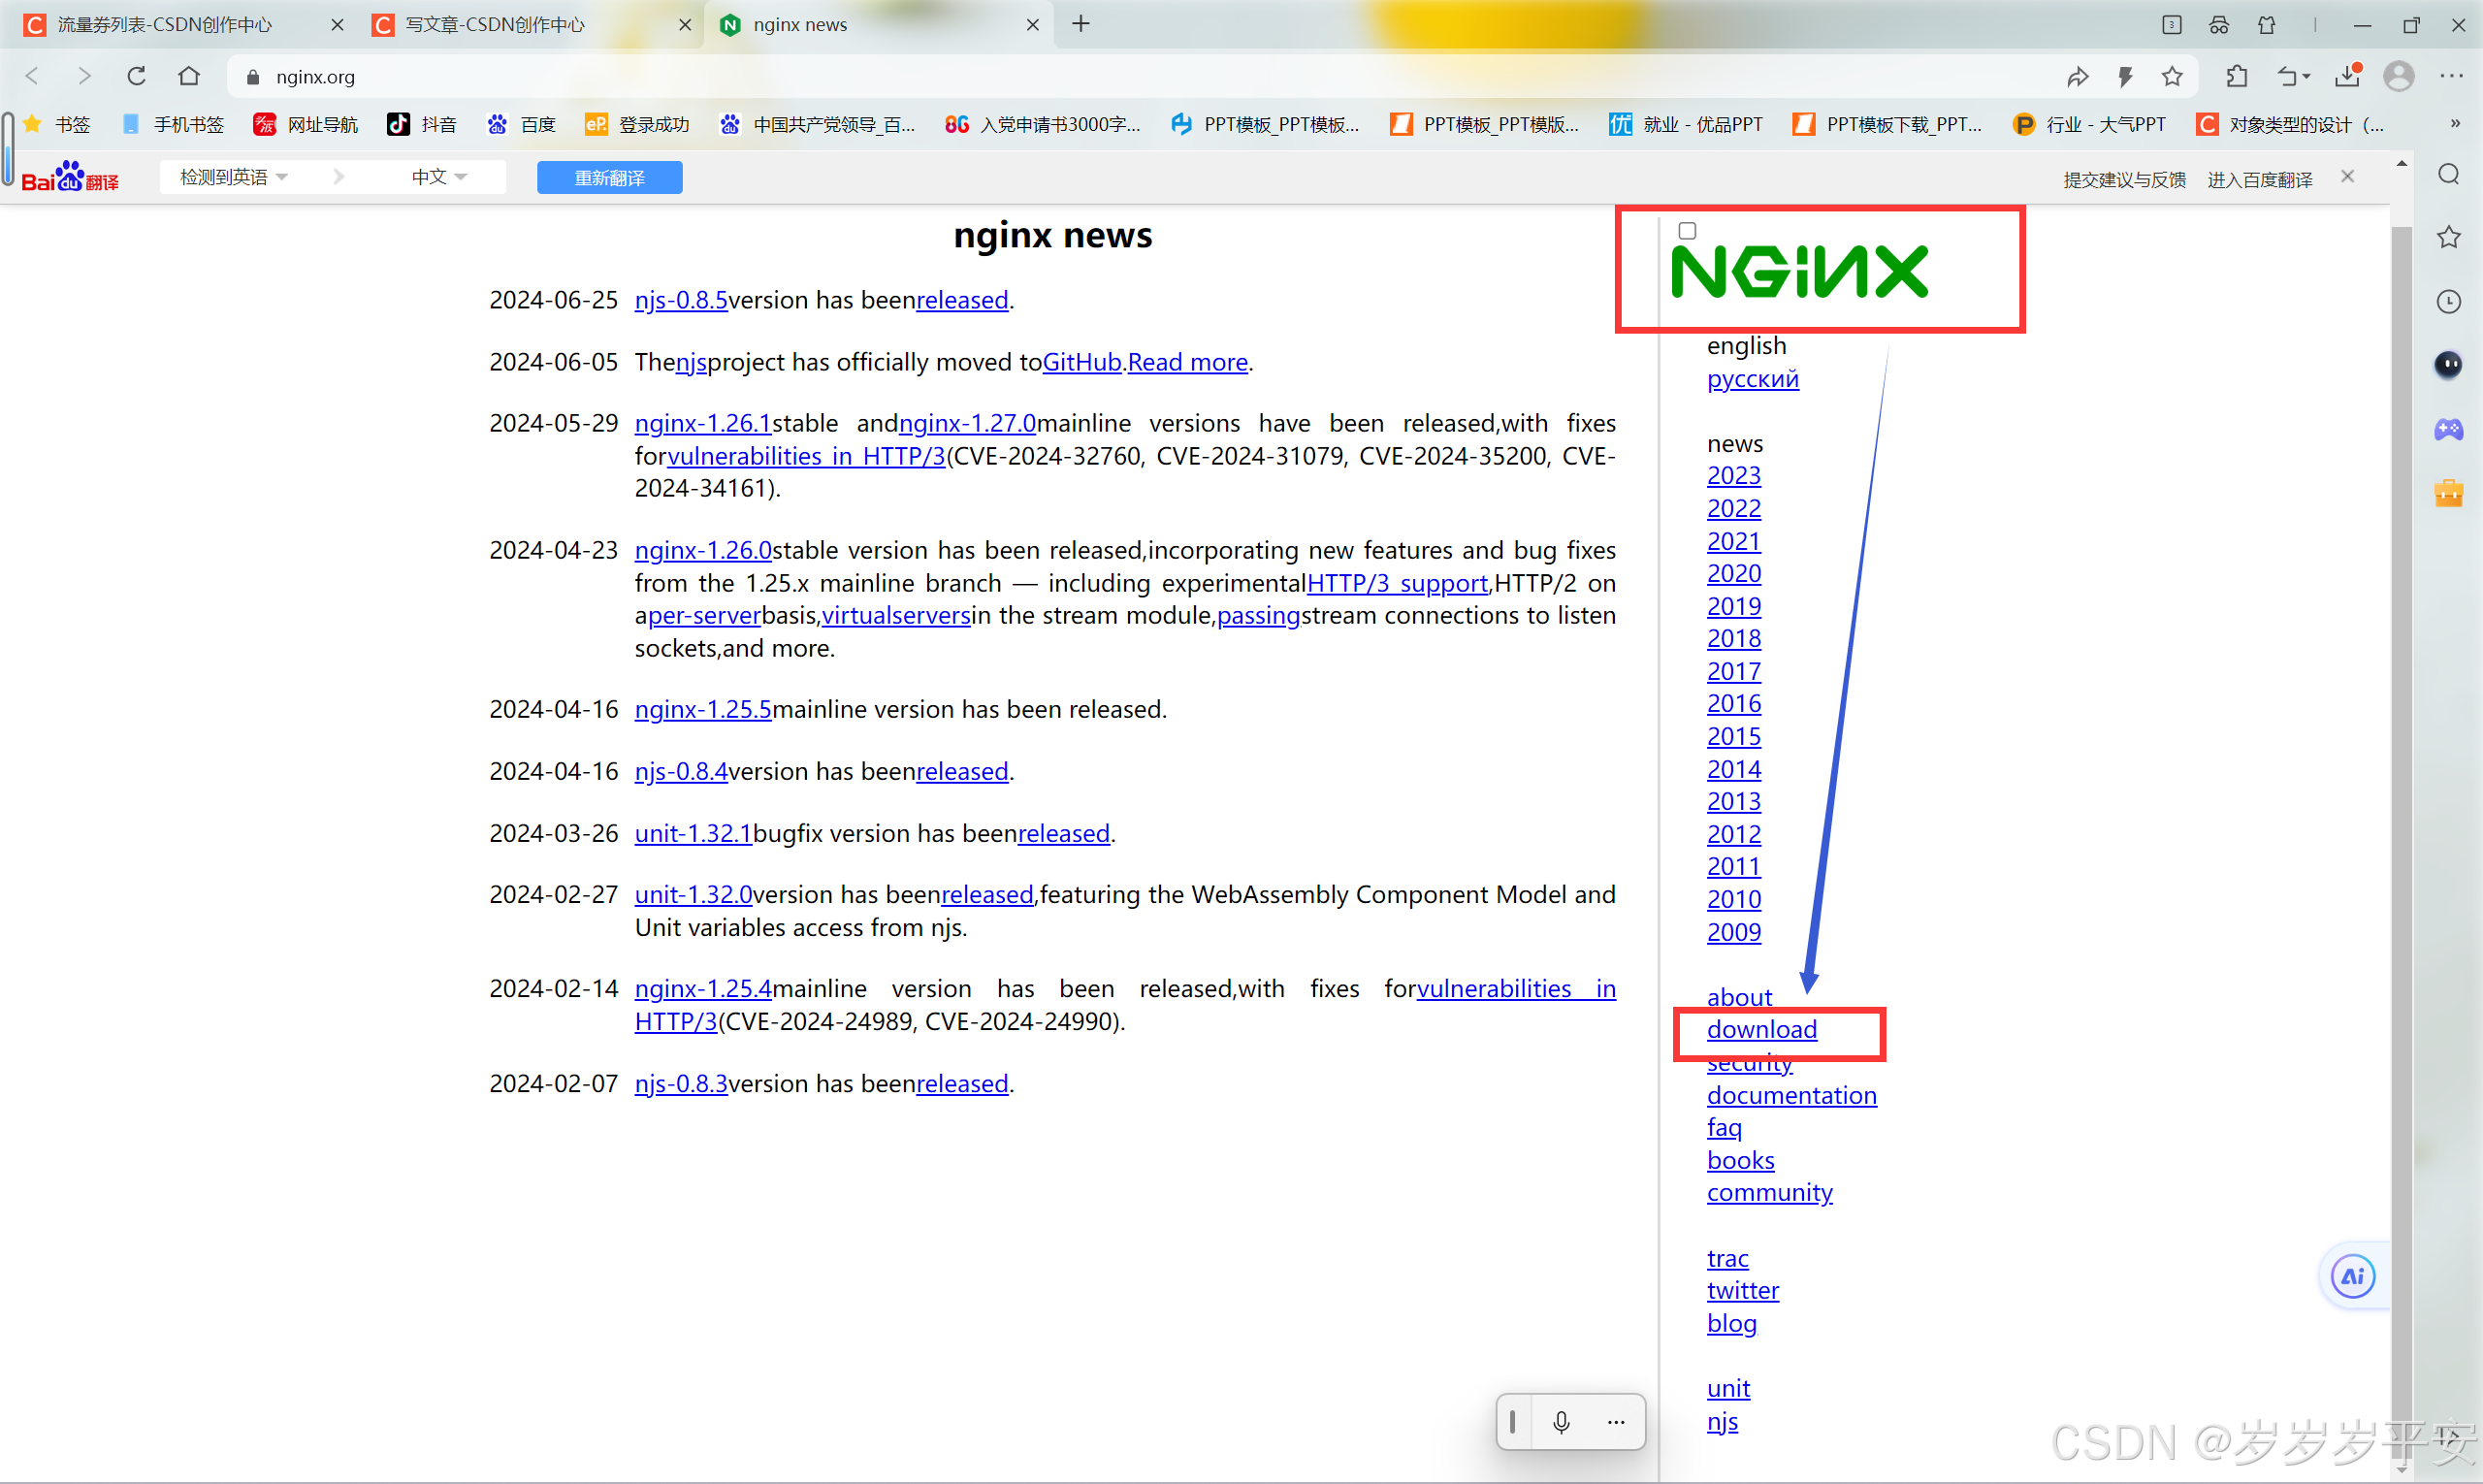Click the Baidu Translate logo
2483x1484 pixels.
(x=70, y=177)
